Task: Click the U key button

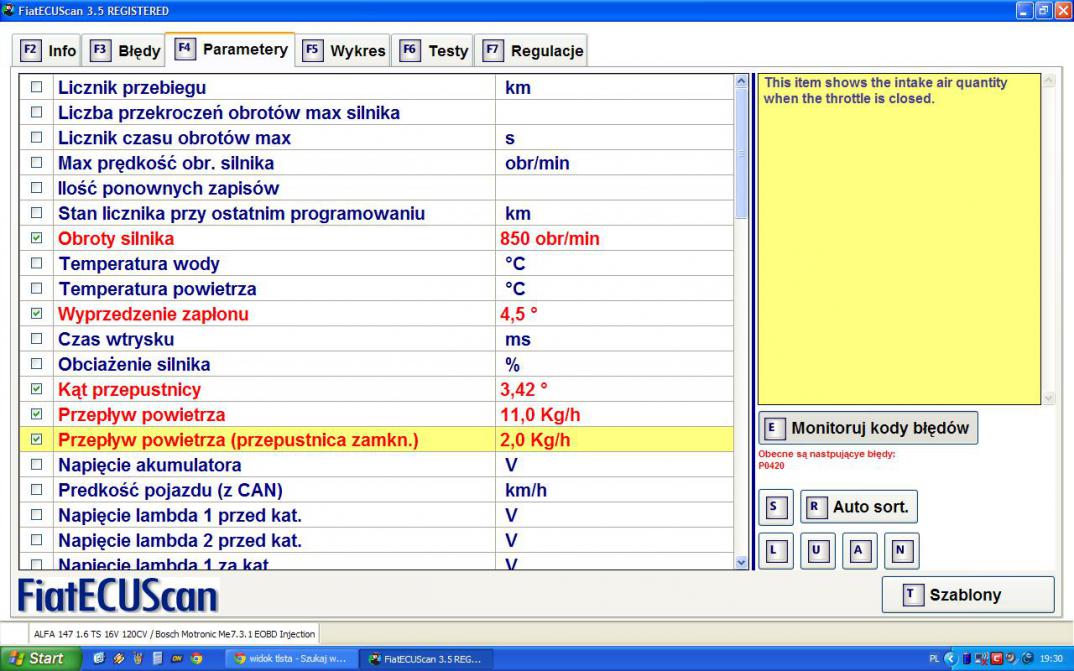Action: [818, 550]
